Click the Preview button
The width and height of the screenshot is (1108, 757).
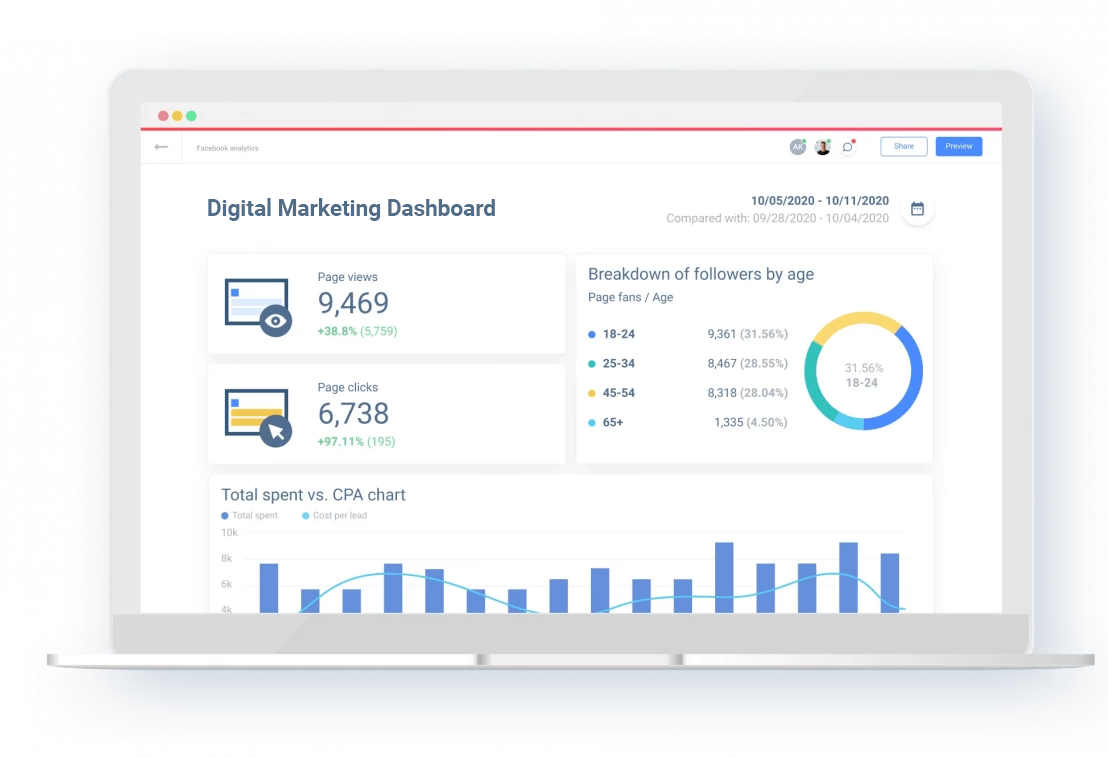(x=958, y=146)
